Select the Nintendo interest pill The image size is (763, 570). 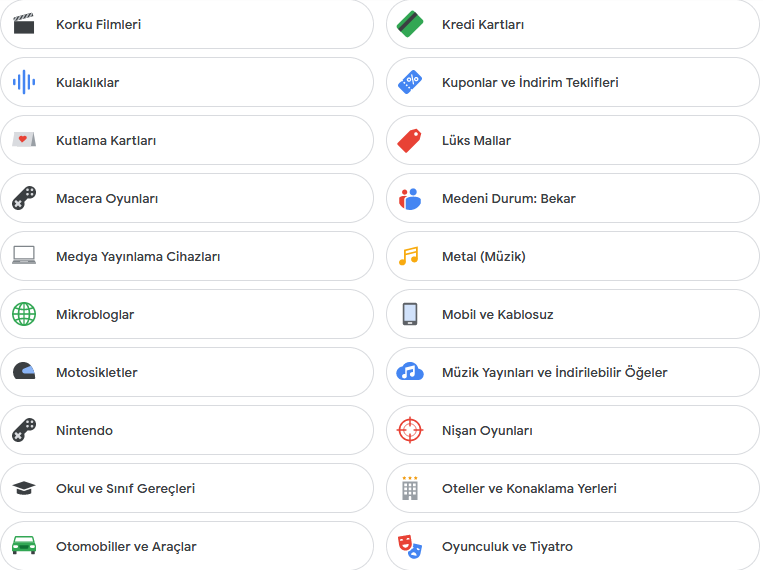[187, 430]
